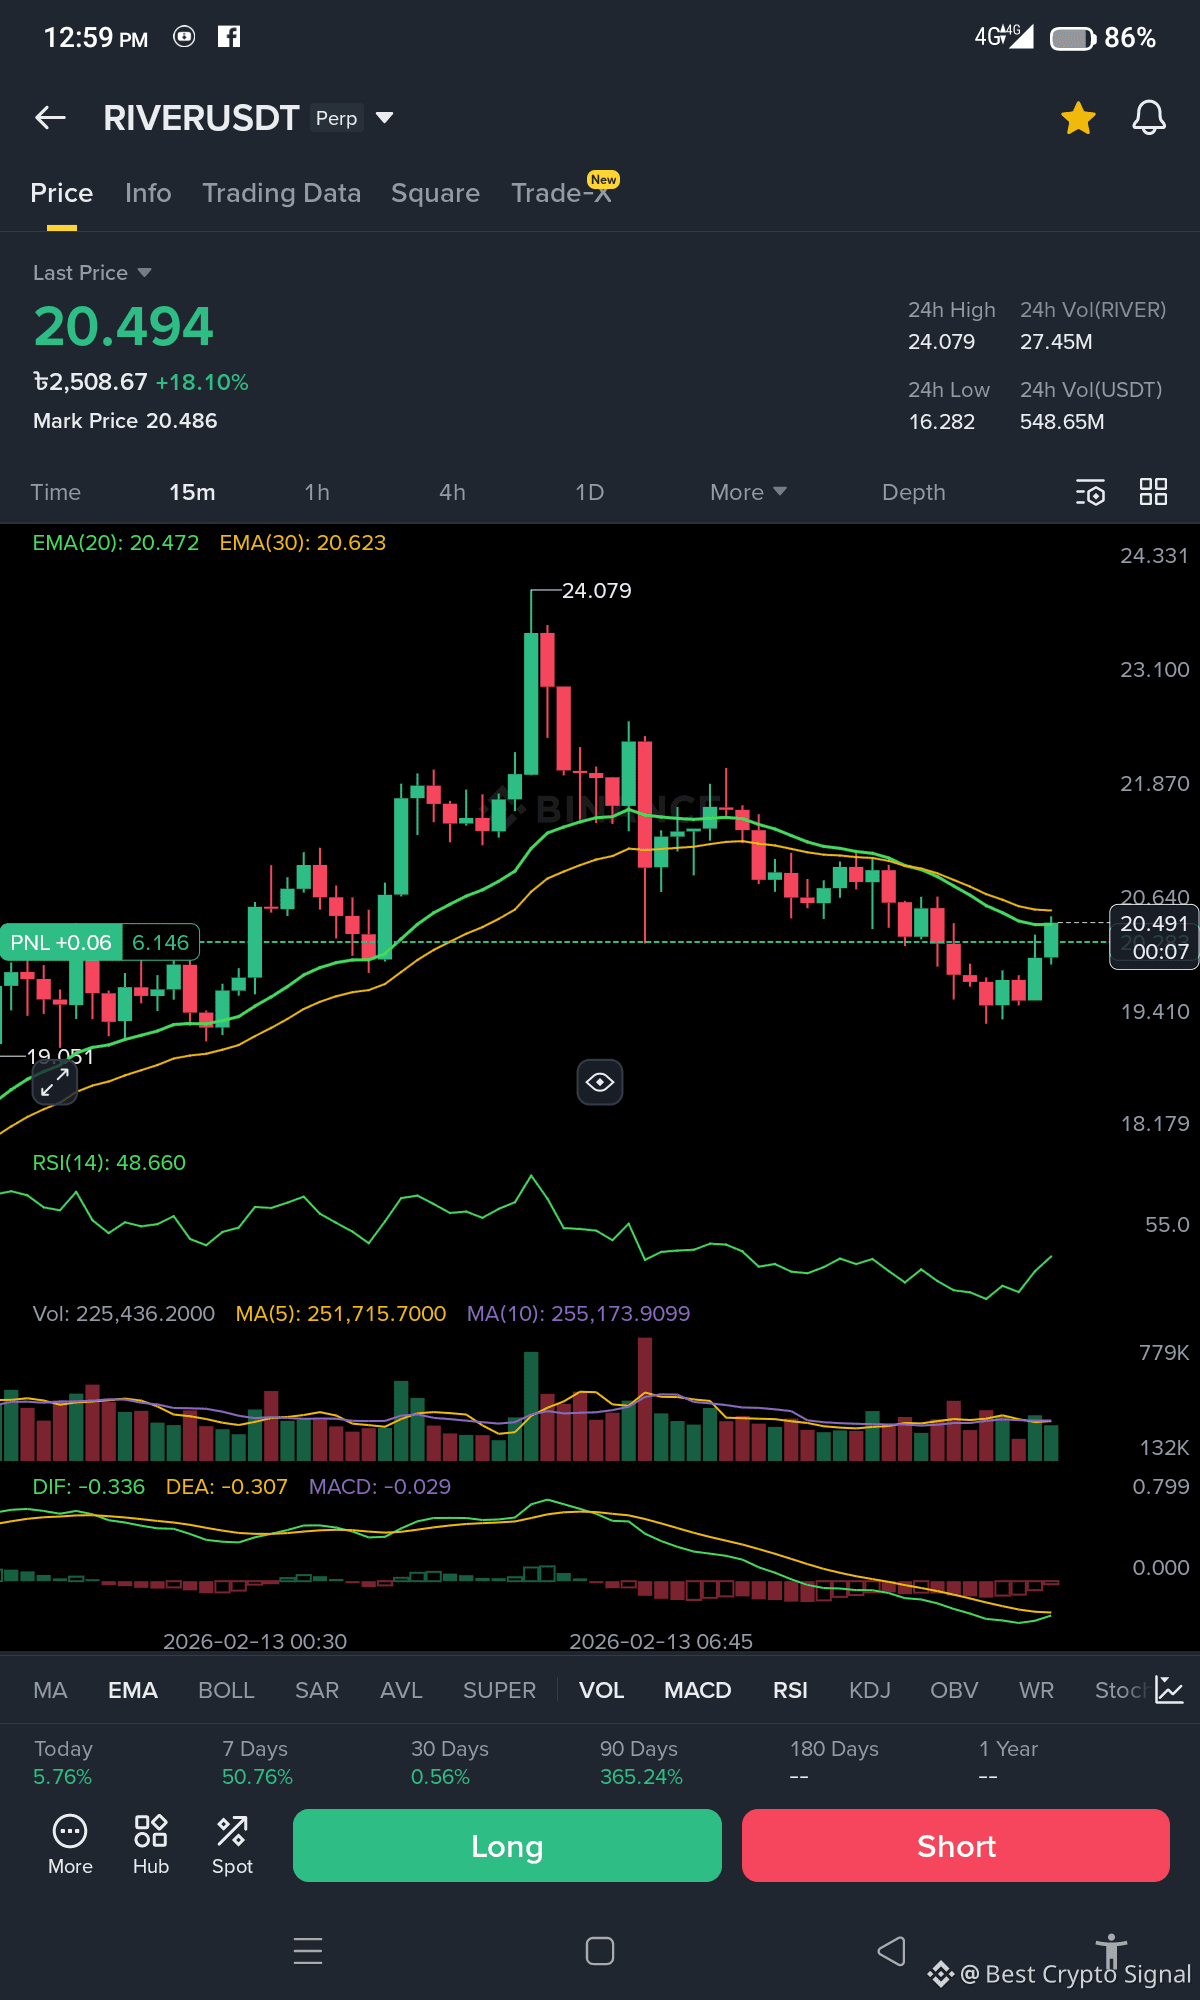Tap the Mark Price 20.486 text
Viewport: 1200px width, 2000px height.
pyautogui.click(x=125, y=421)
